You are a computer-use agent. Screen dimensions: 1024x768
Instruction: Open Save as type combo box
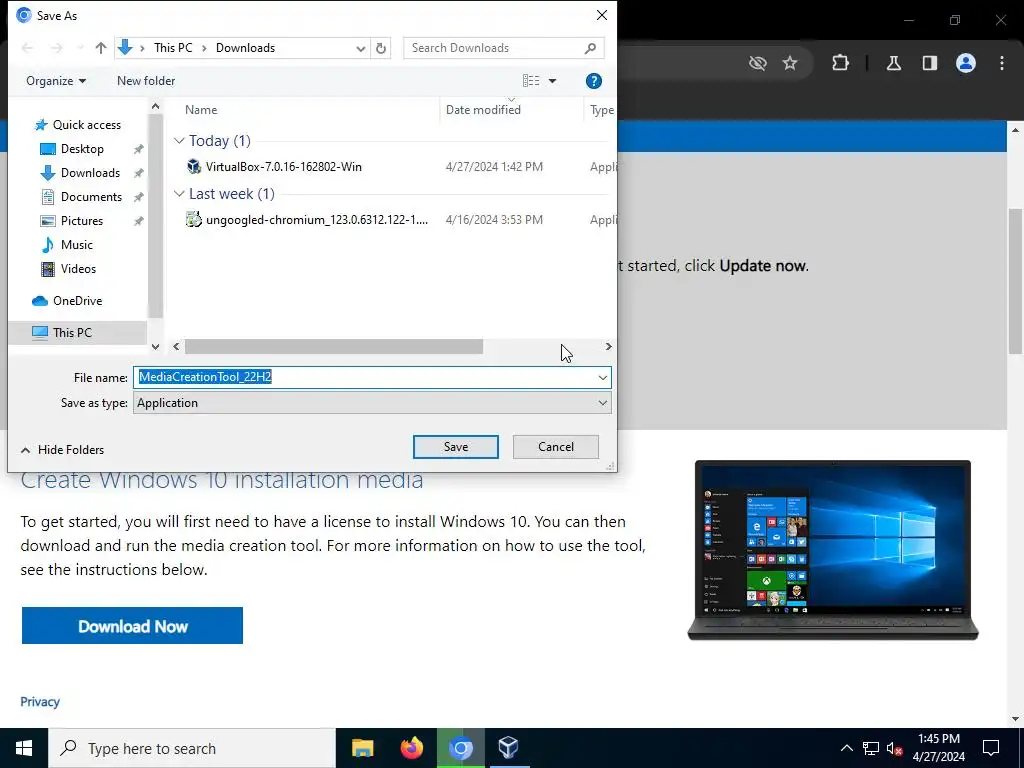(372, 403)
